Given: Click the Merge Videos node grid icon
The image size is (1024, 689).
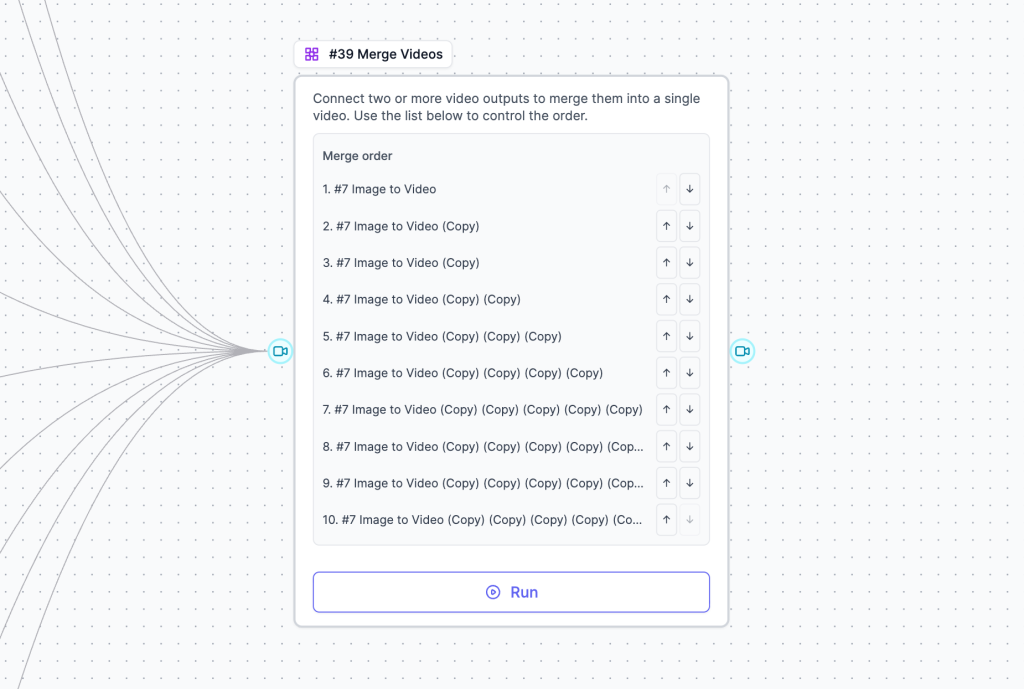Looking at the screenshot, I should pos(312,54).
